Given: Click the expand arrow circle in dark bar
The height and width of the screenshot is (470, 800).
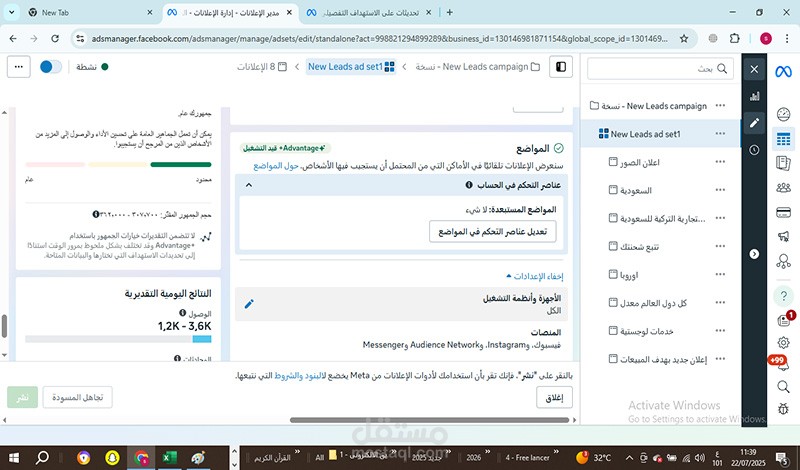Looking at the screenshot, I should pos(754,254).
